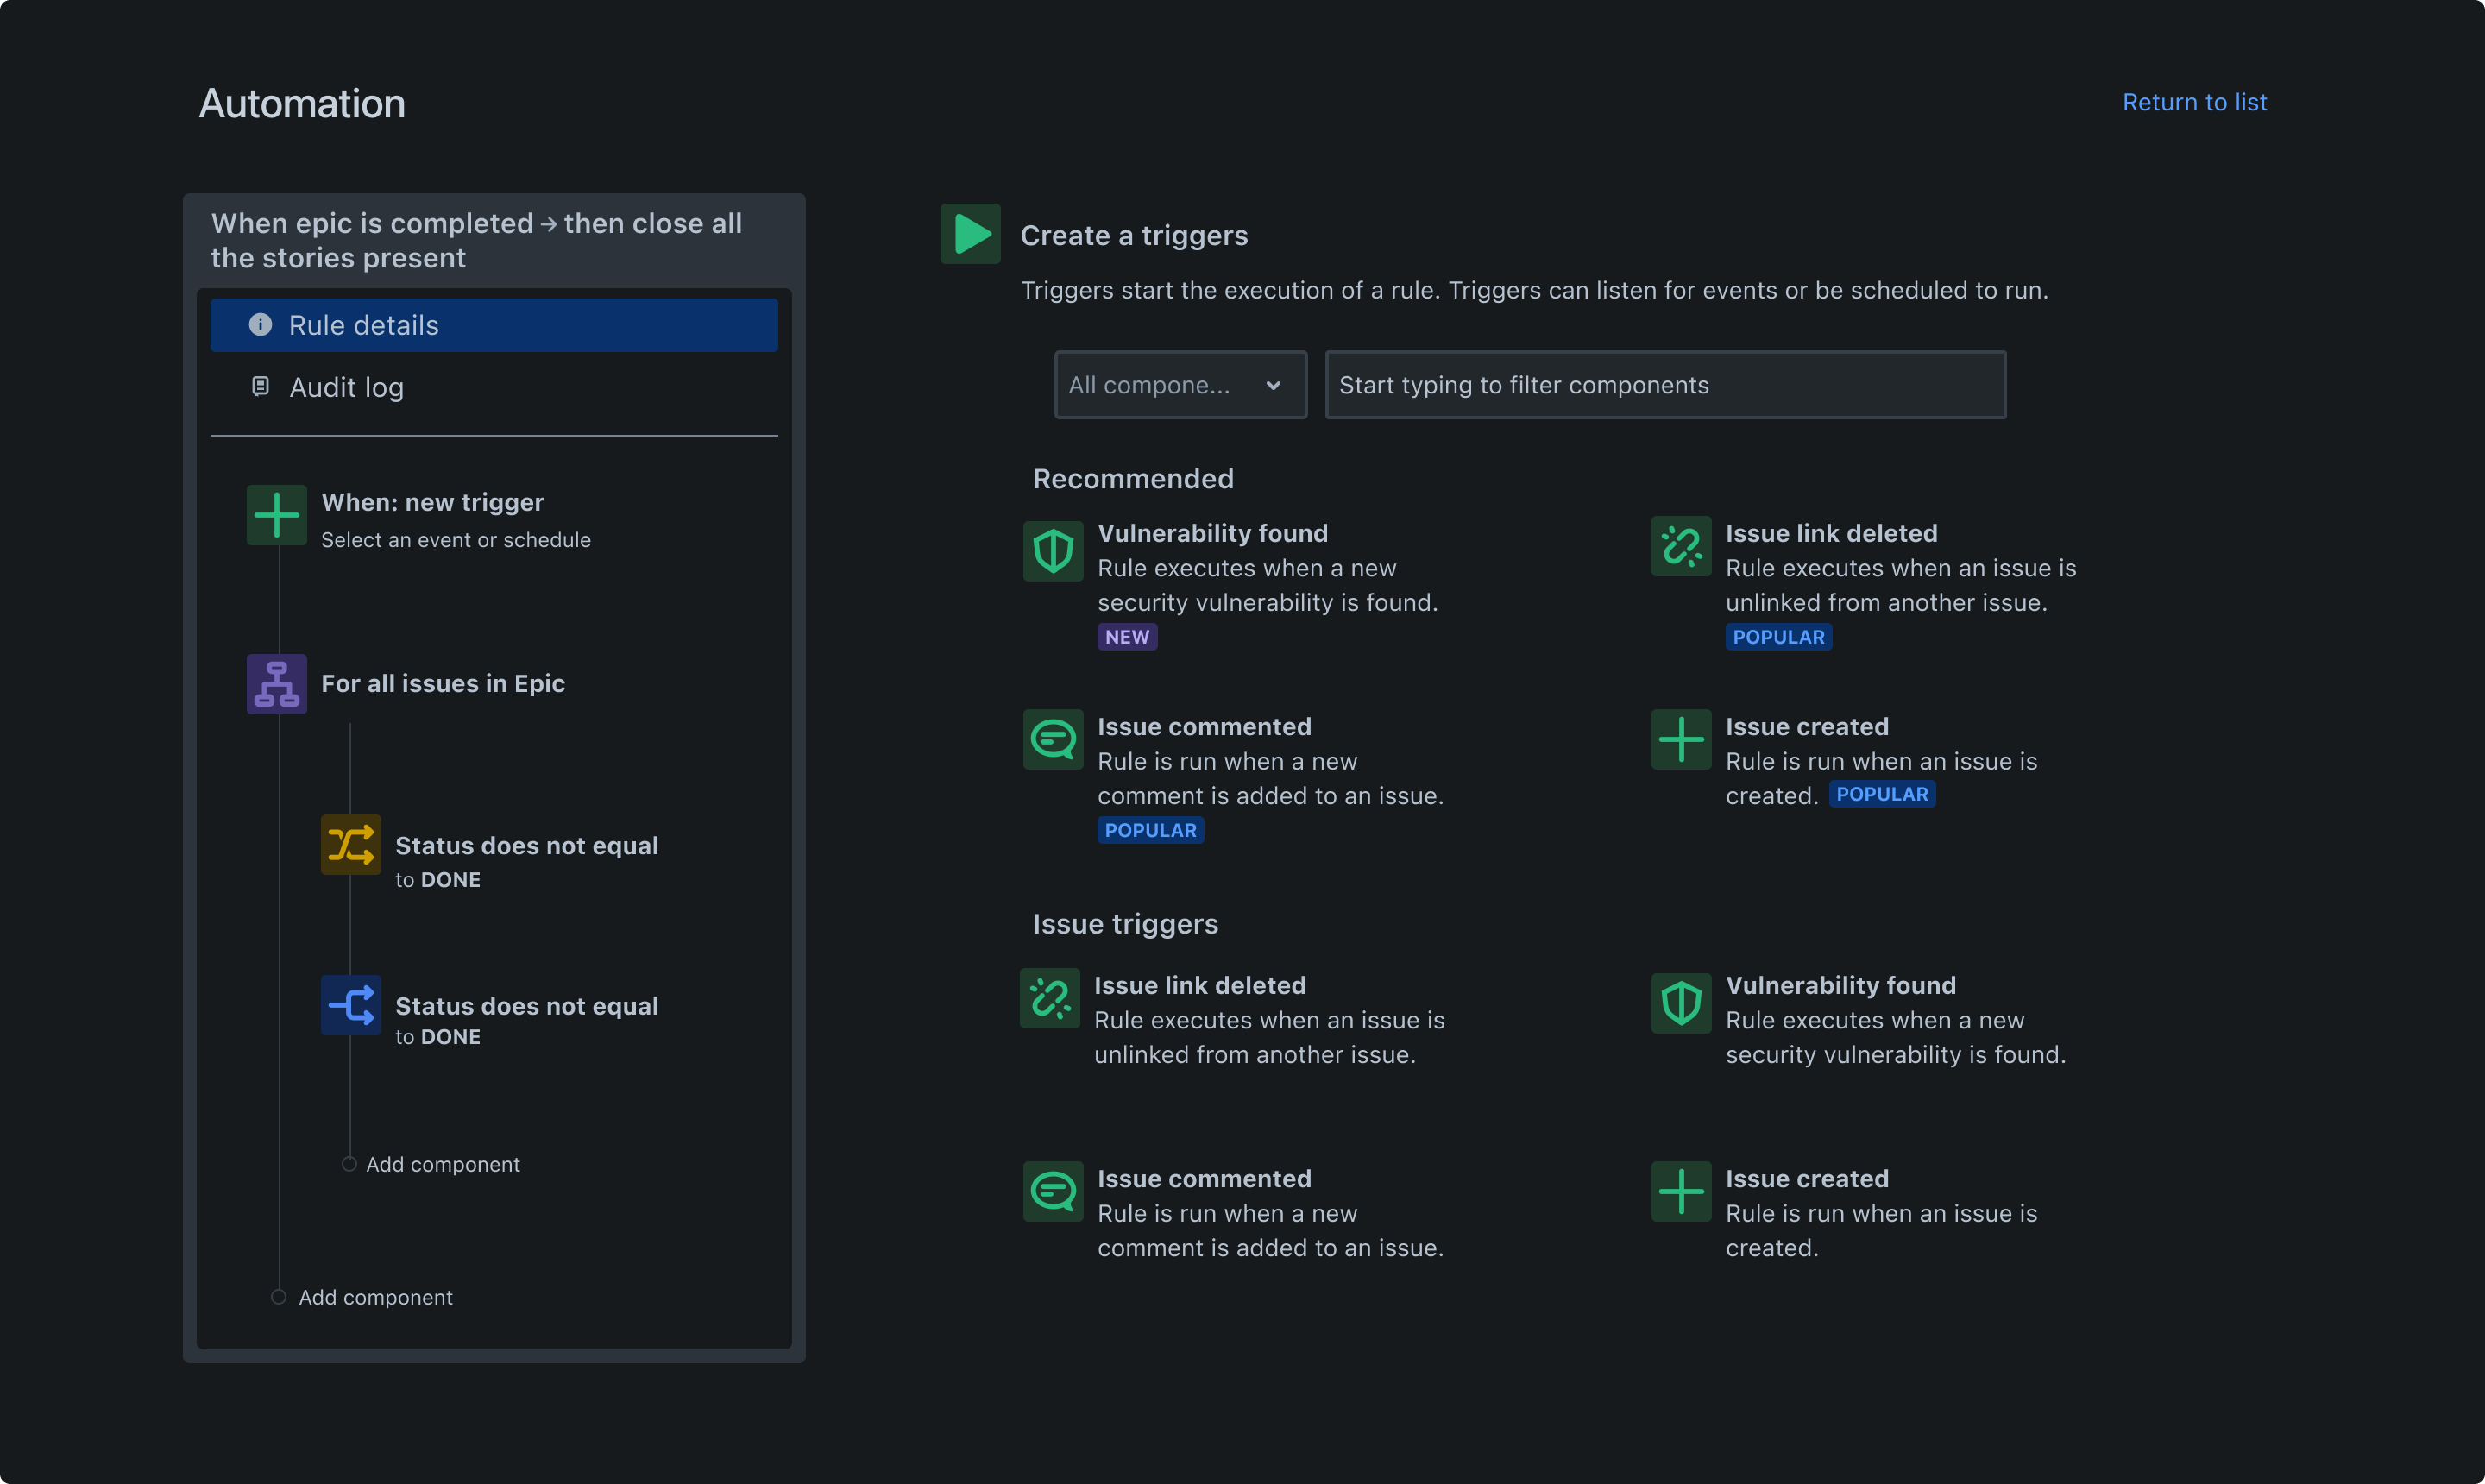Toggle the Issue created popular badge
The width and height of the screenshot is (2485, 1484).
pyautogui.click(x=1881, y=793)
